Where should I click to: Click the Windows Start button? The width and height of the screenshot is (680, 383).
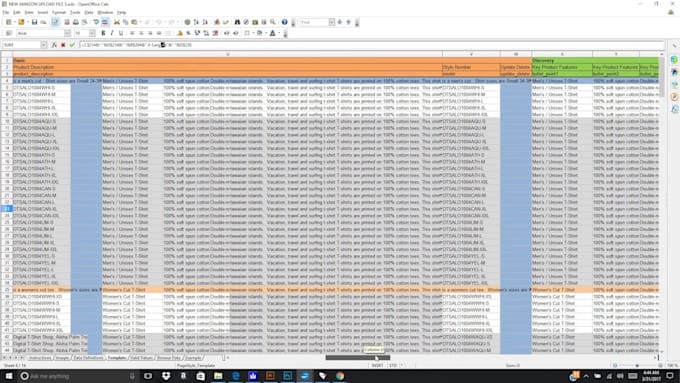pyautogui.click(x=9, y=376)
